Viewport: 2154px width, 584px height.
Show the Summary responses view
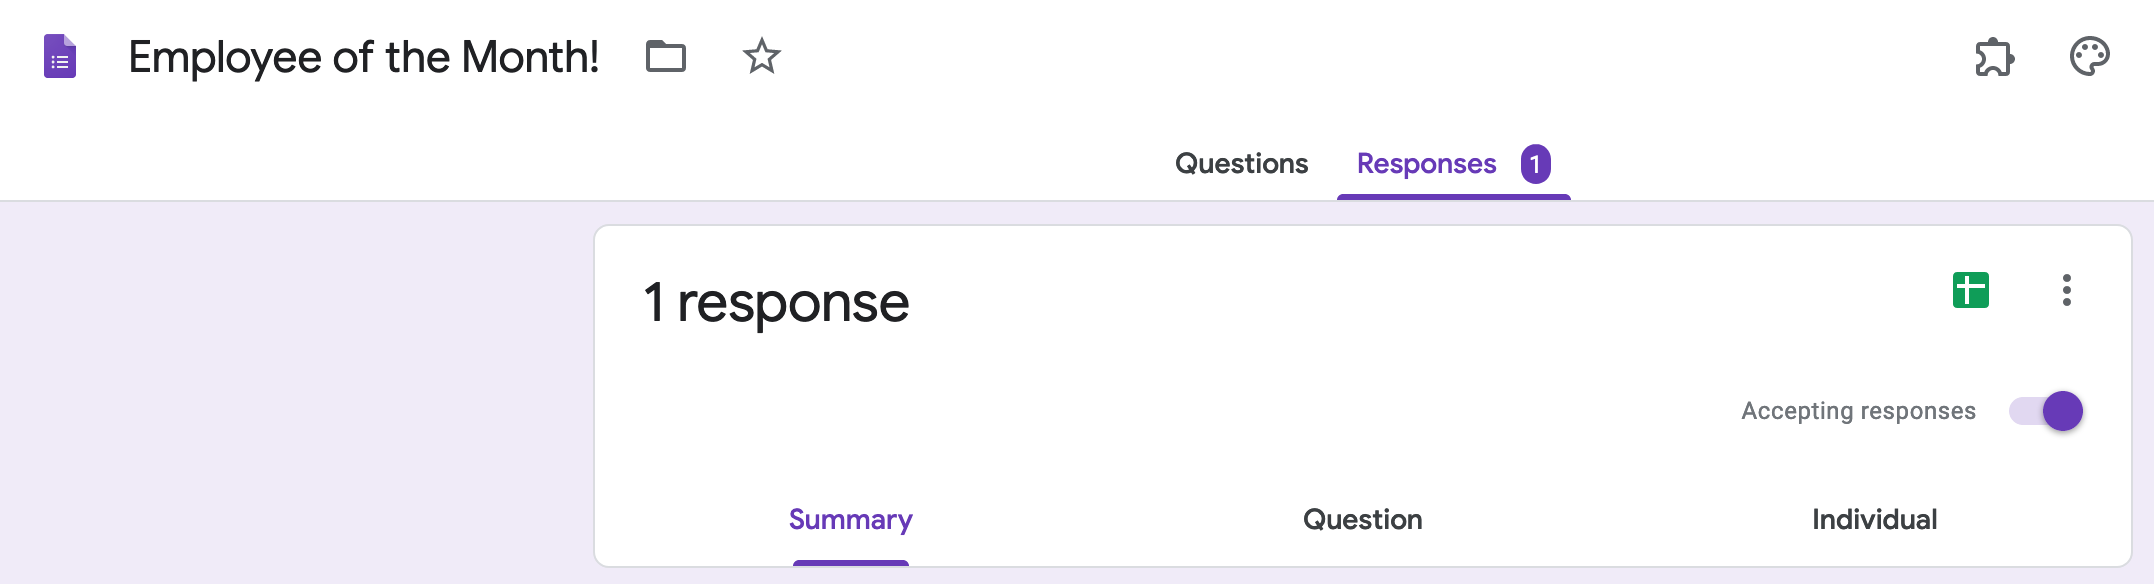850,520
